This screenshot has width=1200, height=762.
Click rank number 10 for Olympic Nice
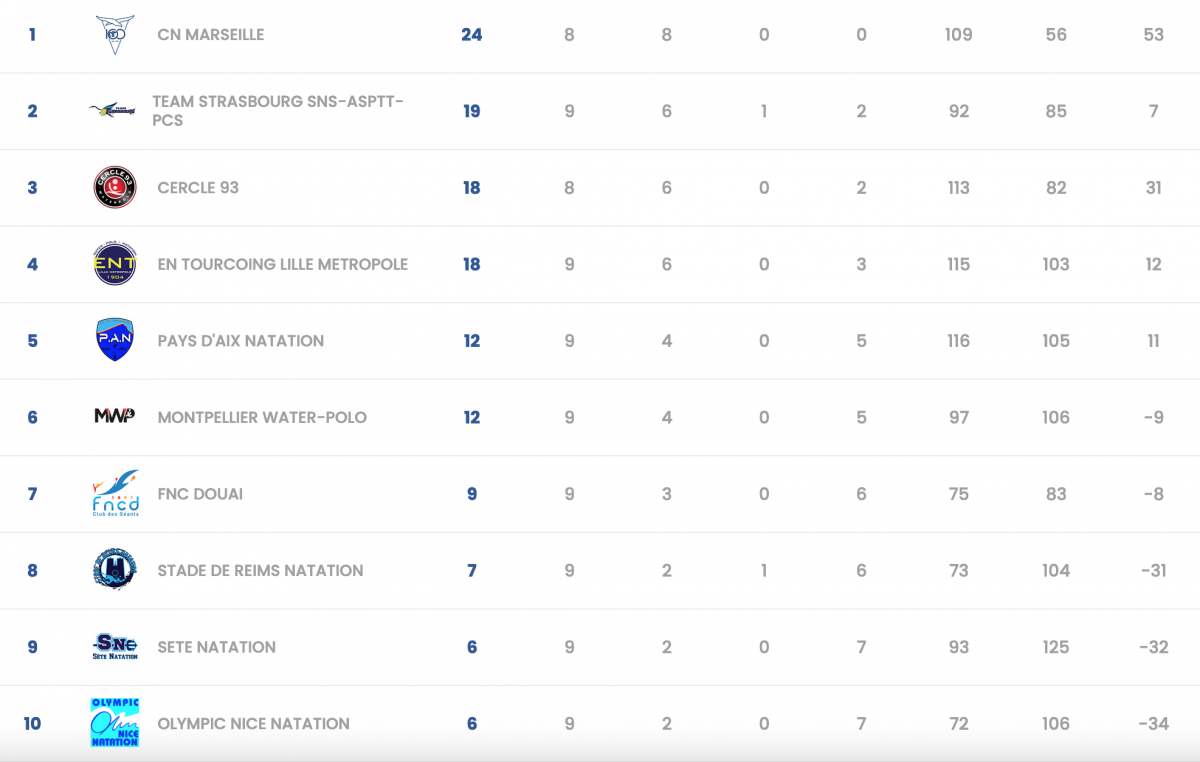[x=32, y=724]
